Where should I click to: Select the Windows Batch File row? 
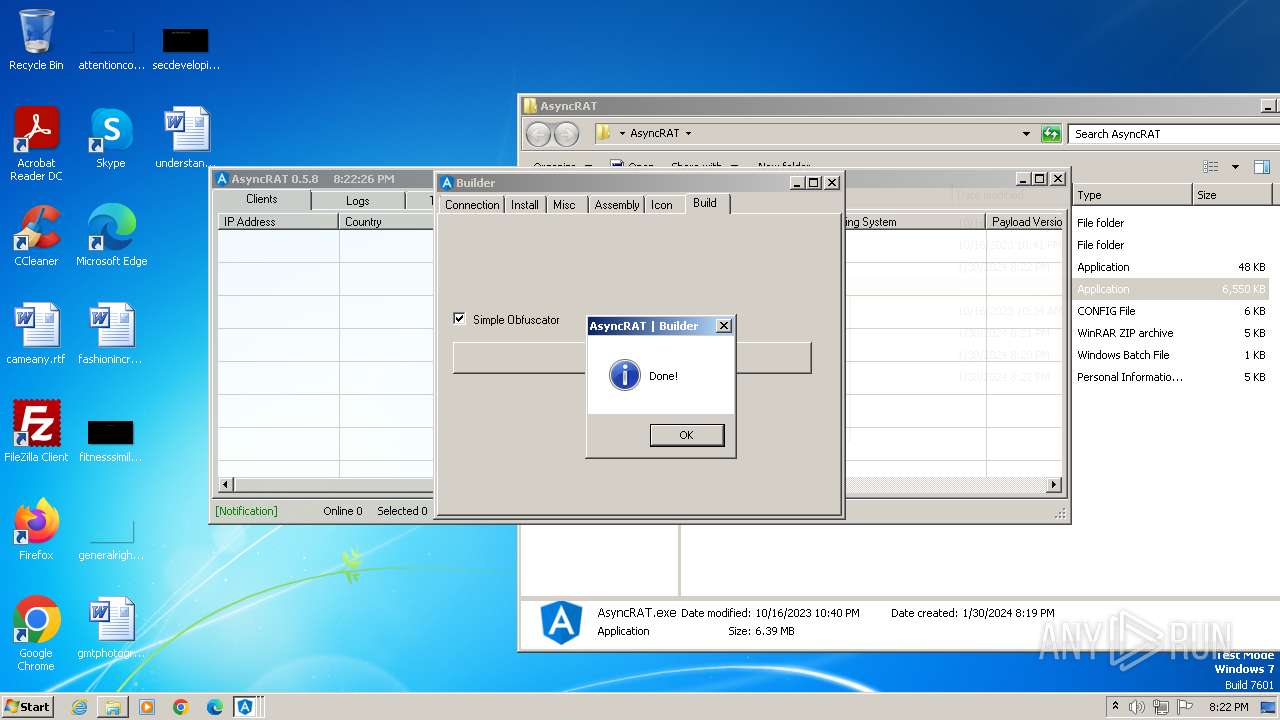point(1172,355)
